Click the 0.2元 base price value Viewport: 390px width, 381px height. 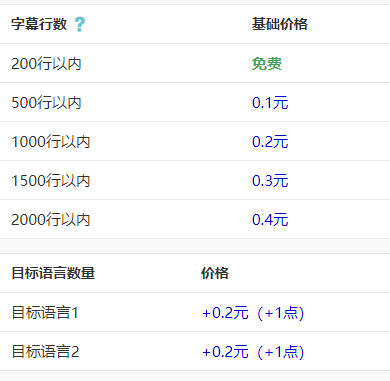[270, 141]
